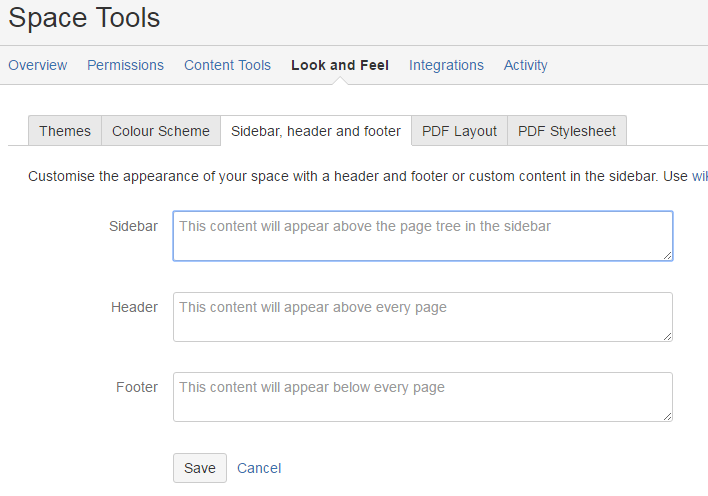
Task: Click the Header text area resize handle
Action: 667,336
